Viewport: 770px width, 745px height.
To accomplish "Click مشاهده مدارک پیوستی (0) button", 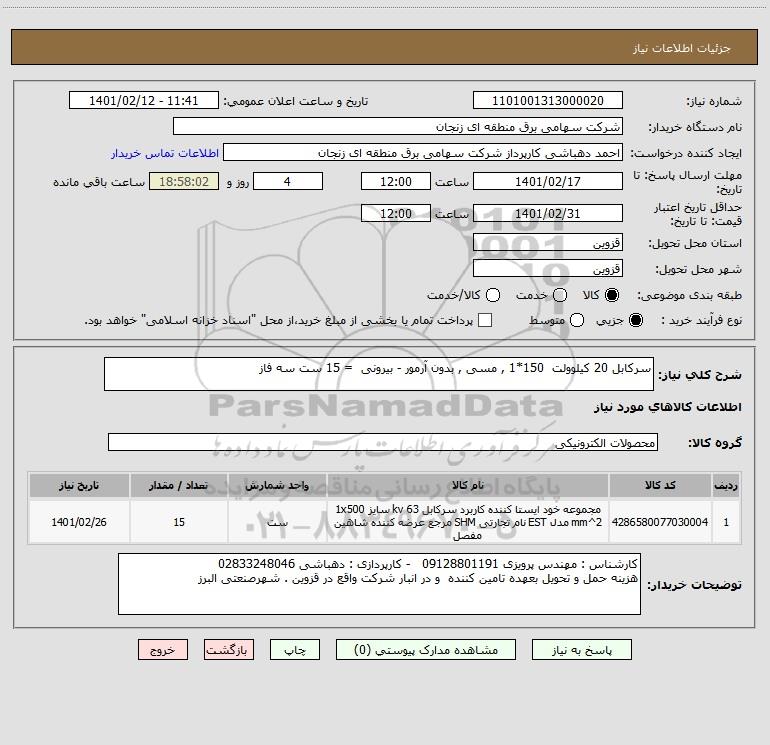I will [426, 650].
